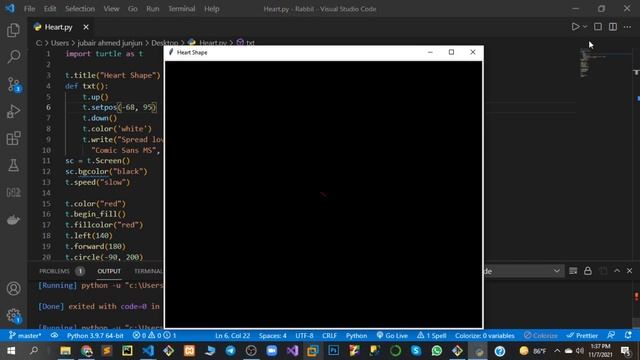Click the feedback icon in status bar

pos(611,336)
